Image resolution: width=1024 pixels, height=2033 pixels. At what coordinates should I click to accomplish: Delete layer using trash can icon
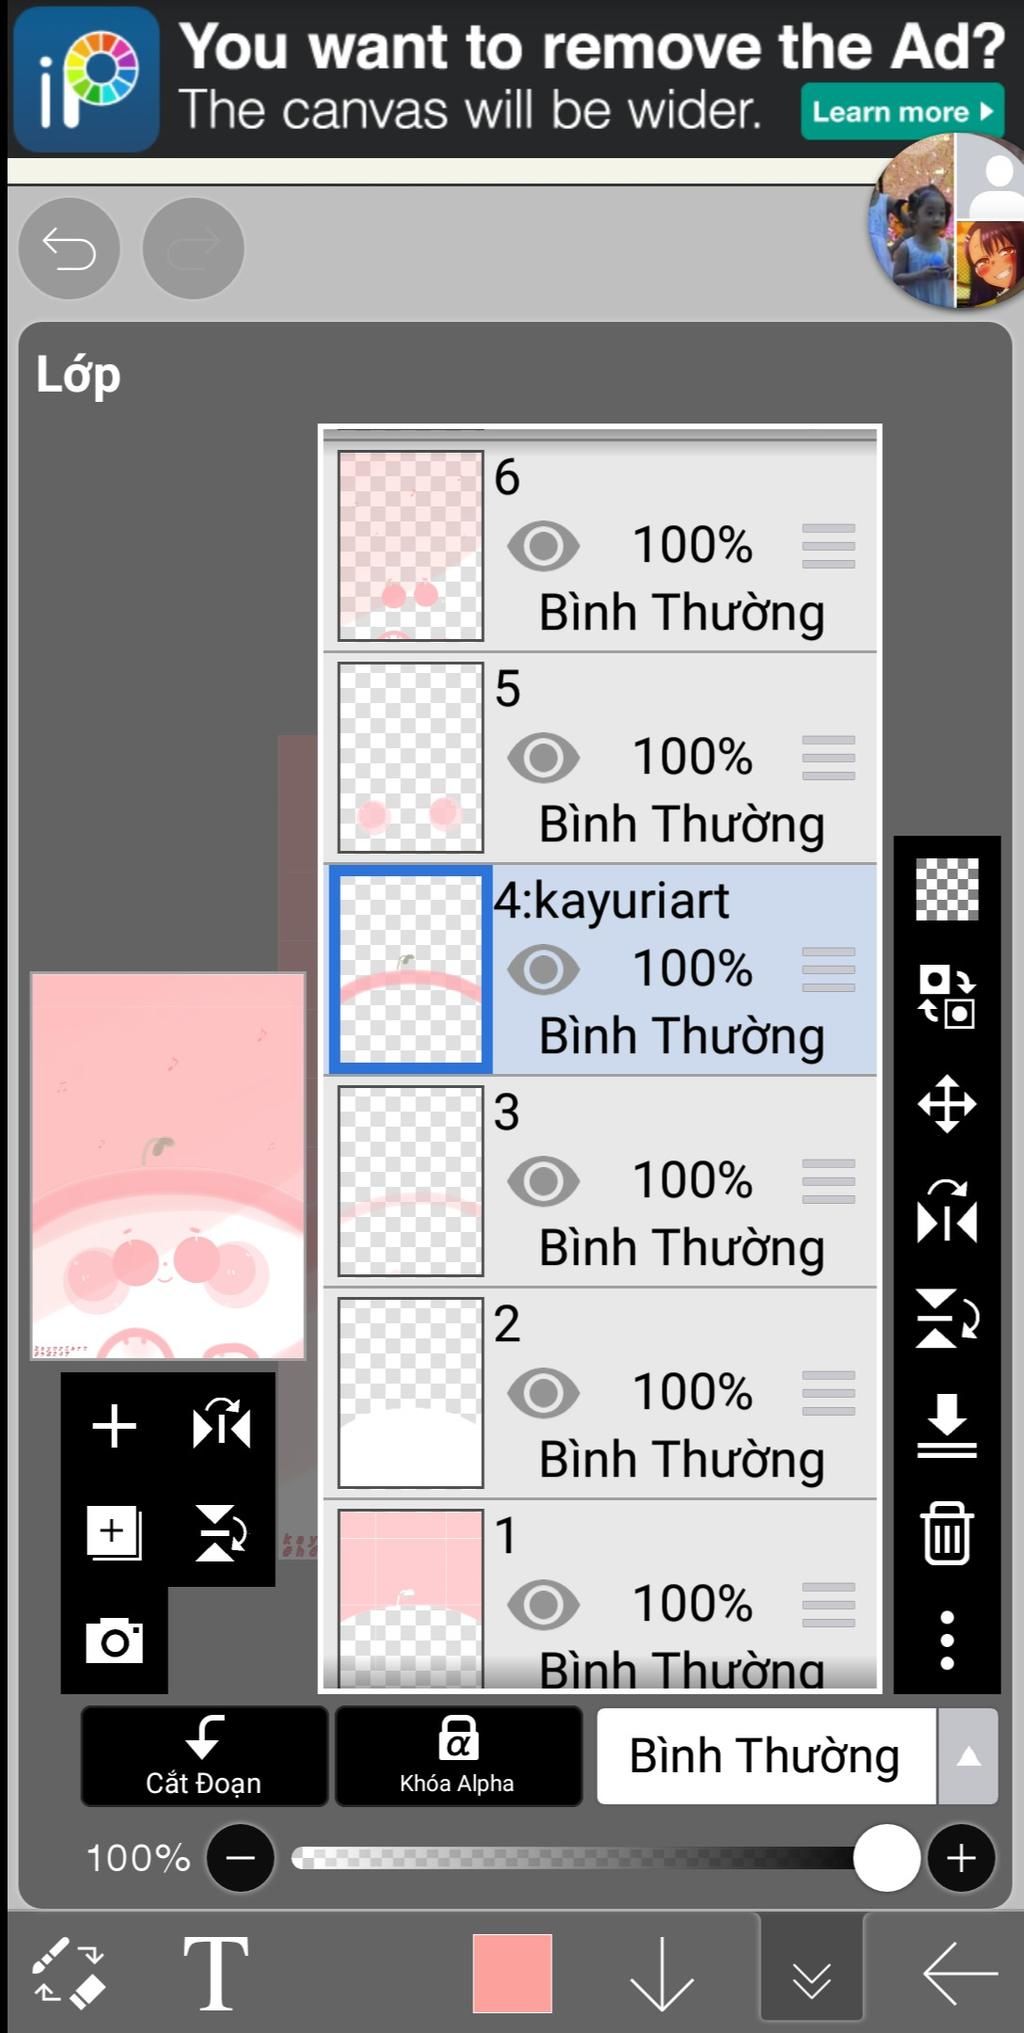tap(946, 1532)
